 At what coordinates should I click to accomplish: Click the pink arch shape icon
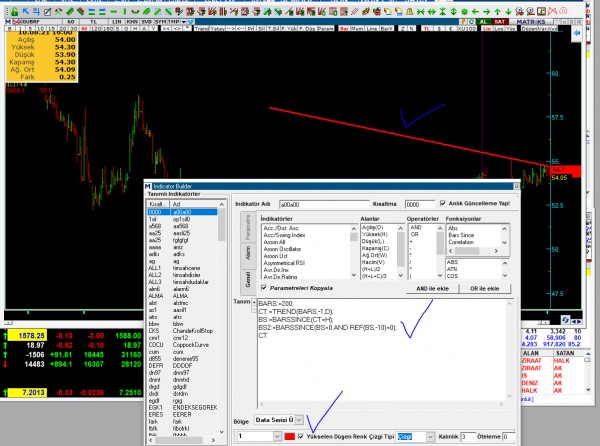point(563,11)
